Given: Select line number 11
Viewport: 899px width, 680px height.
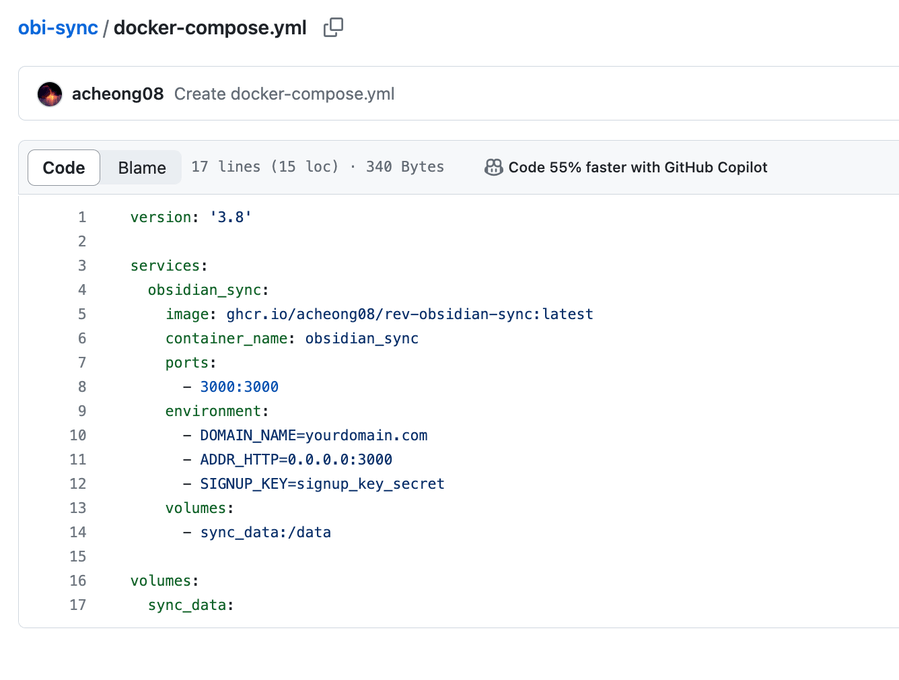Looking at the screenshot, I should [x=78, y=459].
